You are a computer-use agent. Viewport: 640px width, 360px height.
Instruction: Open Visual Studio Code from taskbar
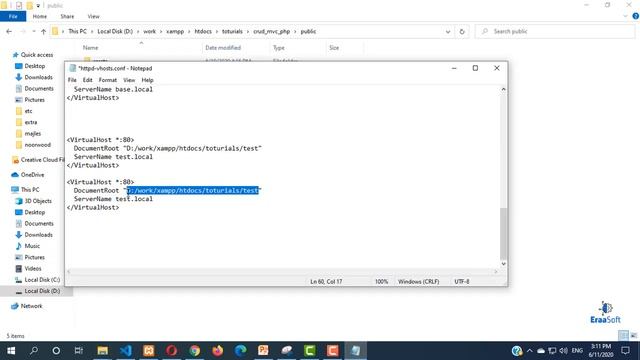coord(126,351)
